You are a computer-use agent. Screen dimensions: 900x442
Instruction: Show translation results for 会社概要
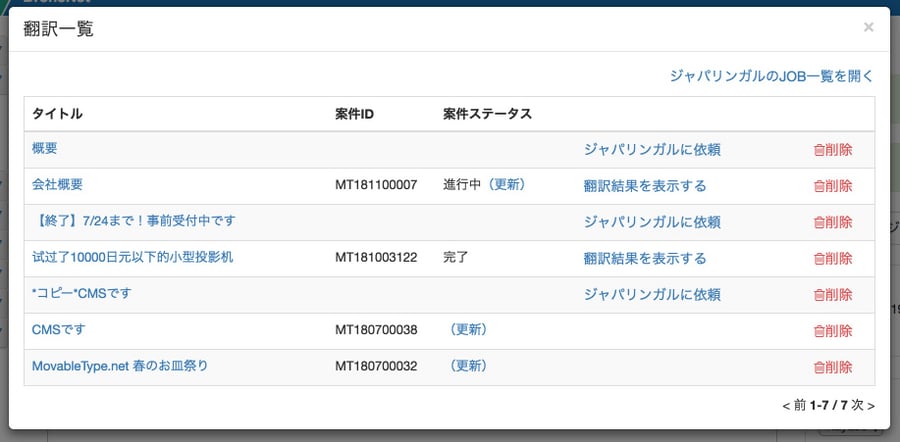pos(645,186)
